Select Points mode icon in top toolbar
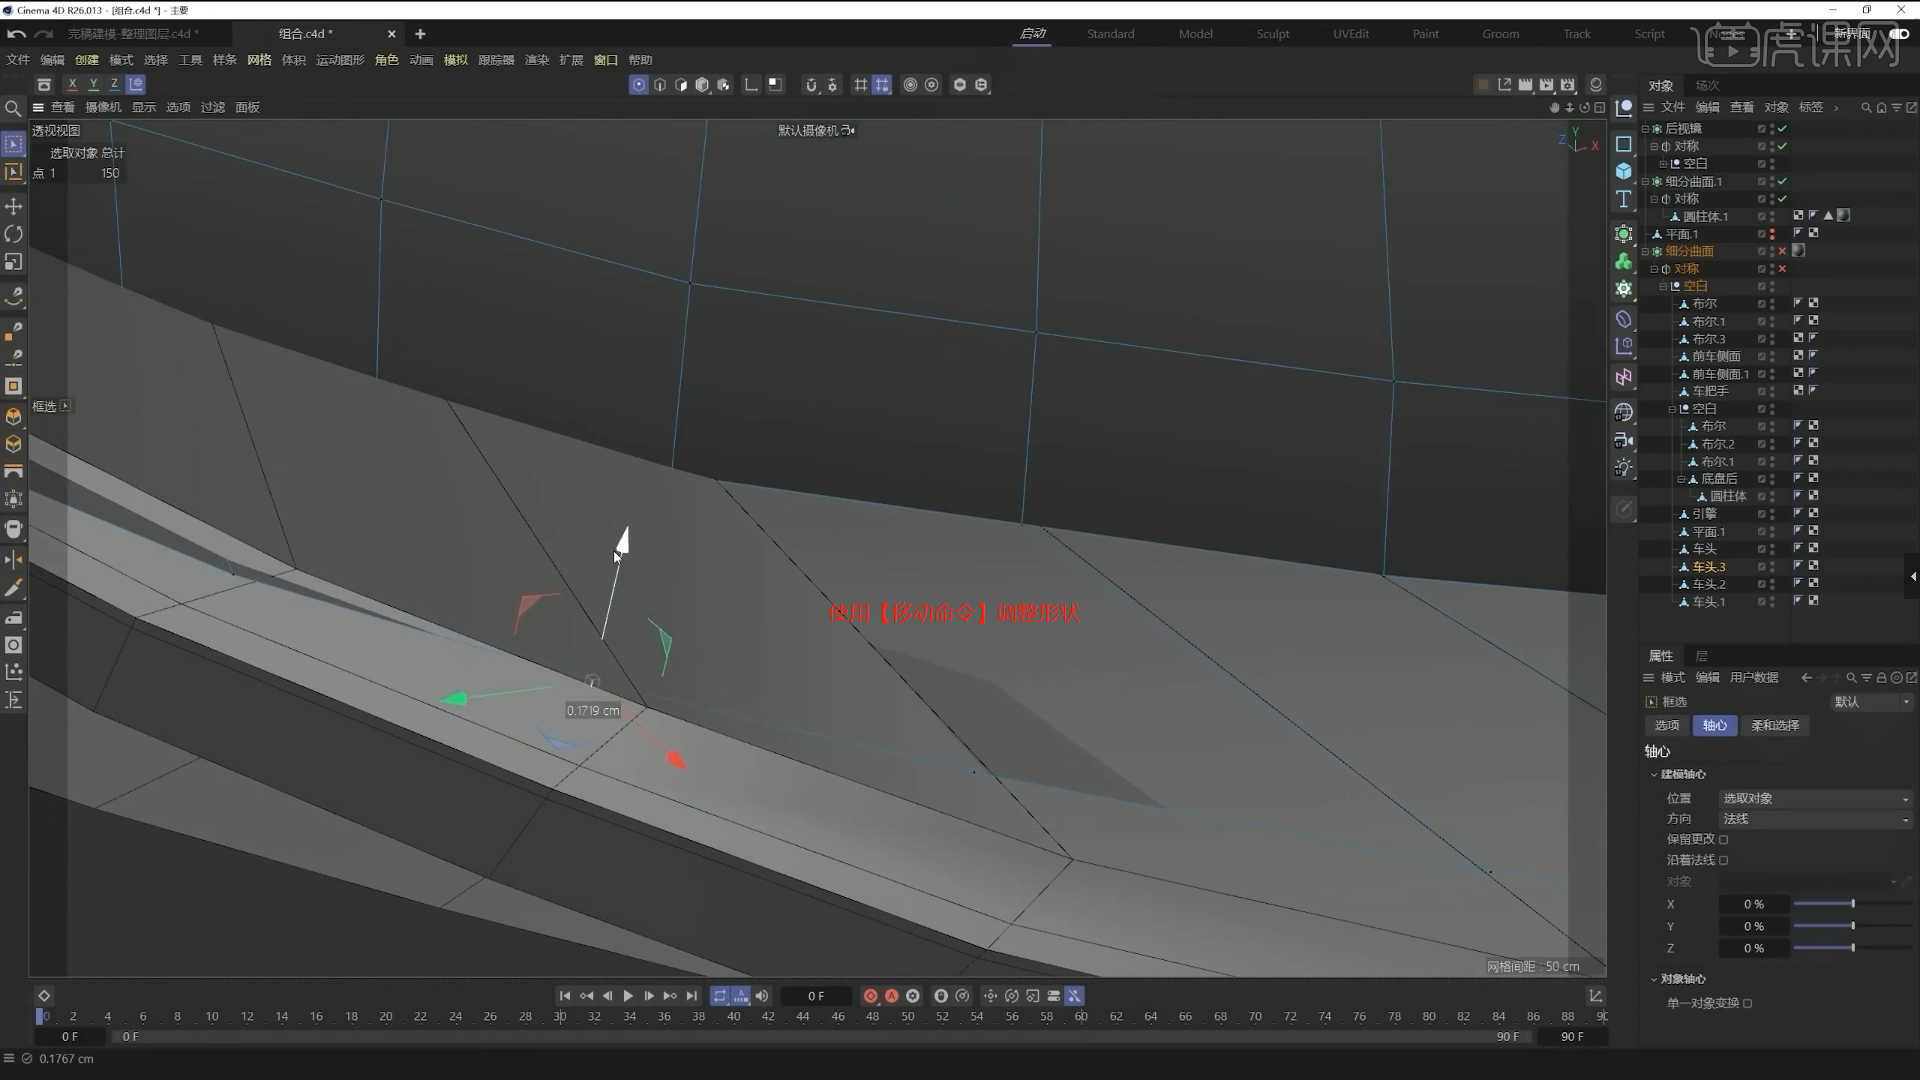This screenshot has height=1080, width=1920. point(639,85)
